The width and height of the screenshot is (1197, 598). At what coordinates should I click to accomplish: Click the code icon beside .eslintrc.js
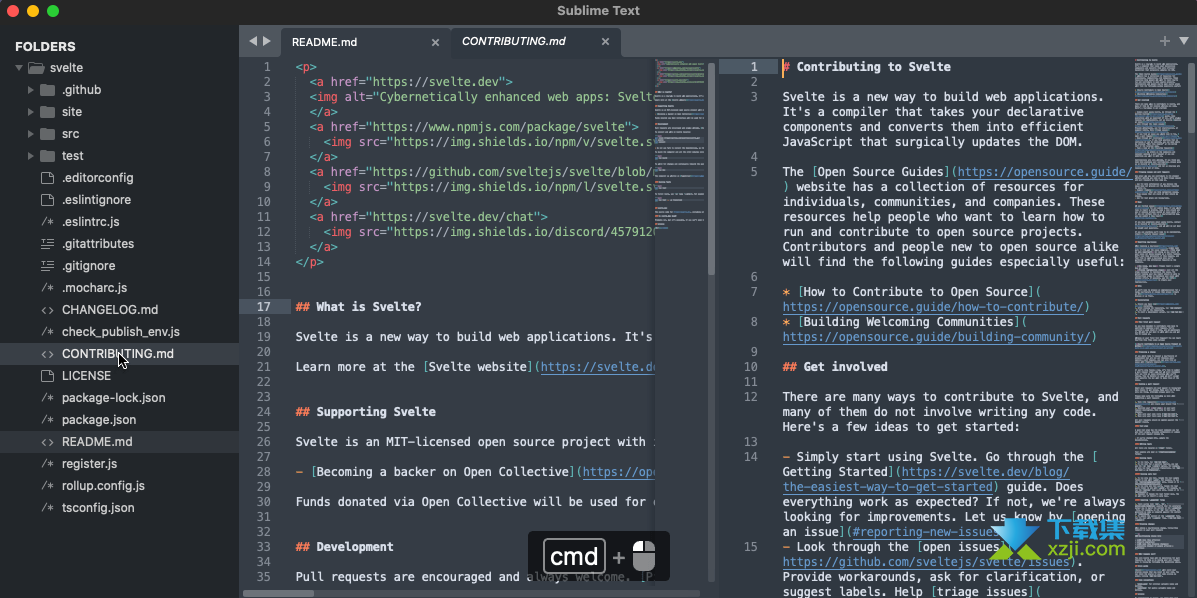click(47, 222)
